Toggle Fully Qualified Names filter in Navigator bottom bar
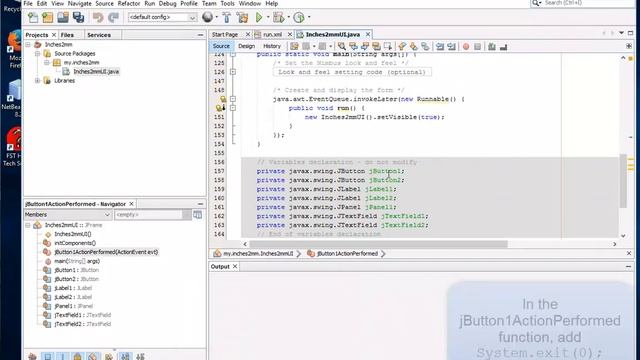640x360 pixels. point(109,357)
